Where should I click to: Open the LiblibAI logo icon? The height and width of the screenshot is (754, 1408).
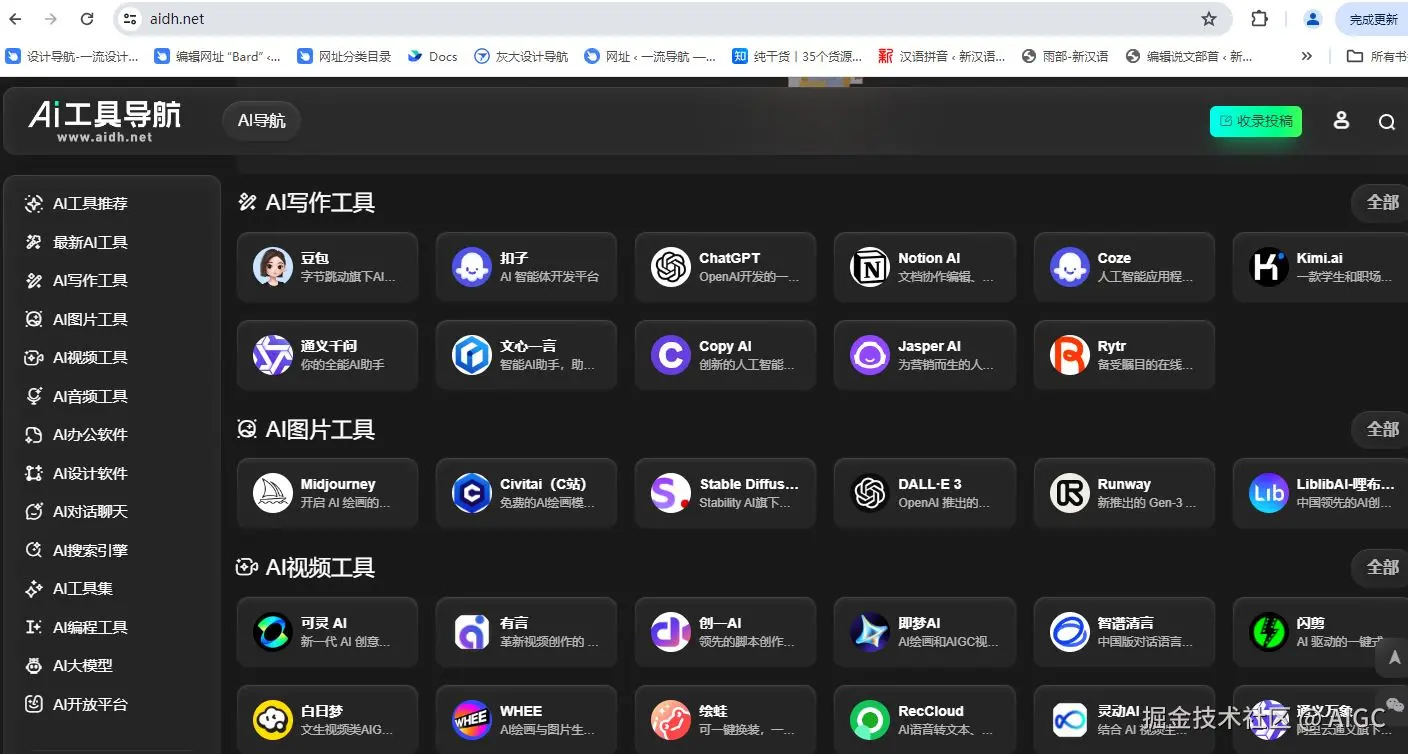point(1268,493)
